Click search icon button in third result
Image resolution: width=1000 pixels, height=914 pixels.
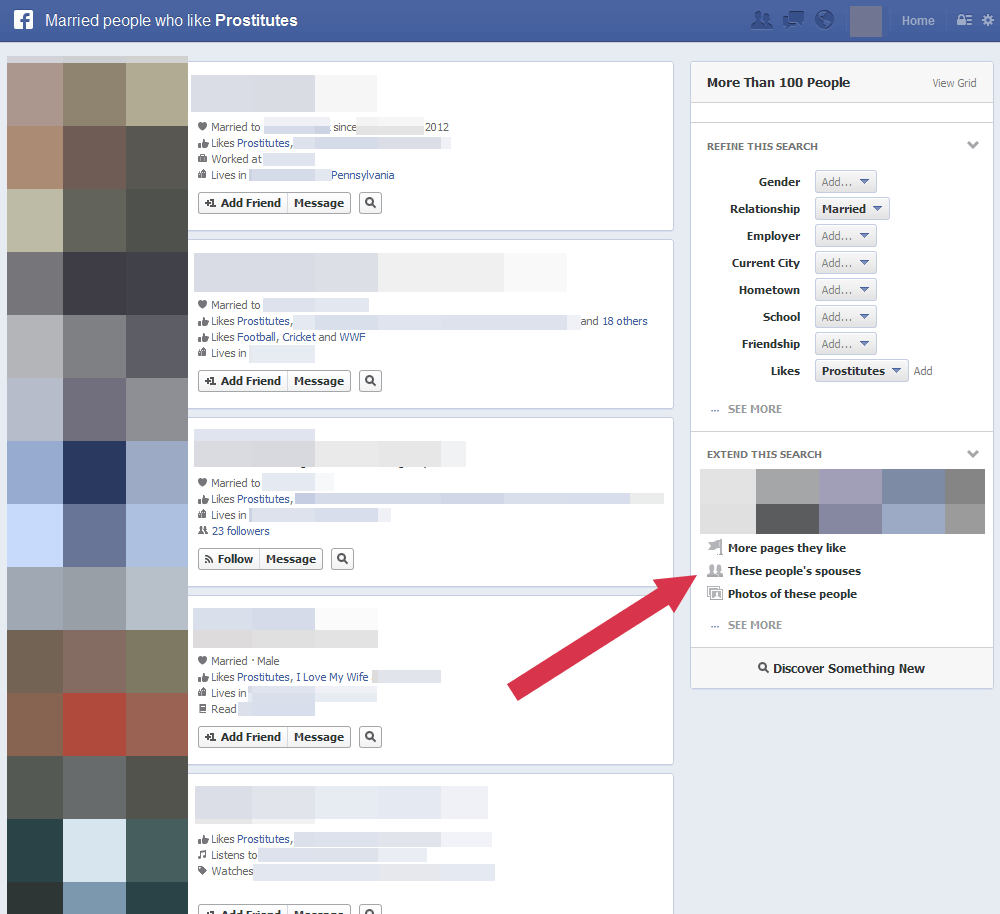click(342, 559)
